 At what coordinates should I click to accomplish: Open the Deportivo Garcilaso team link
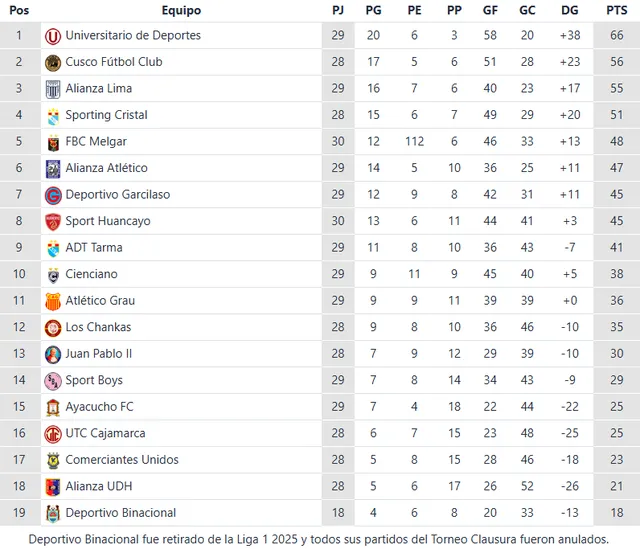tap(118, 194)
